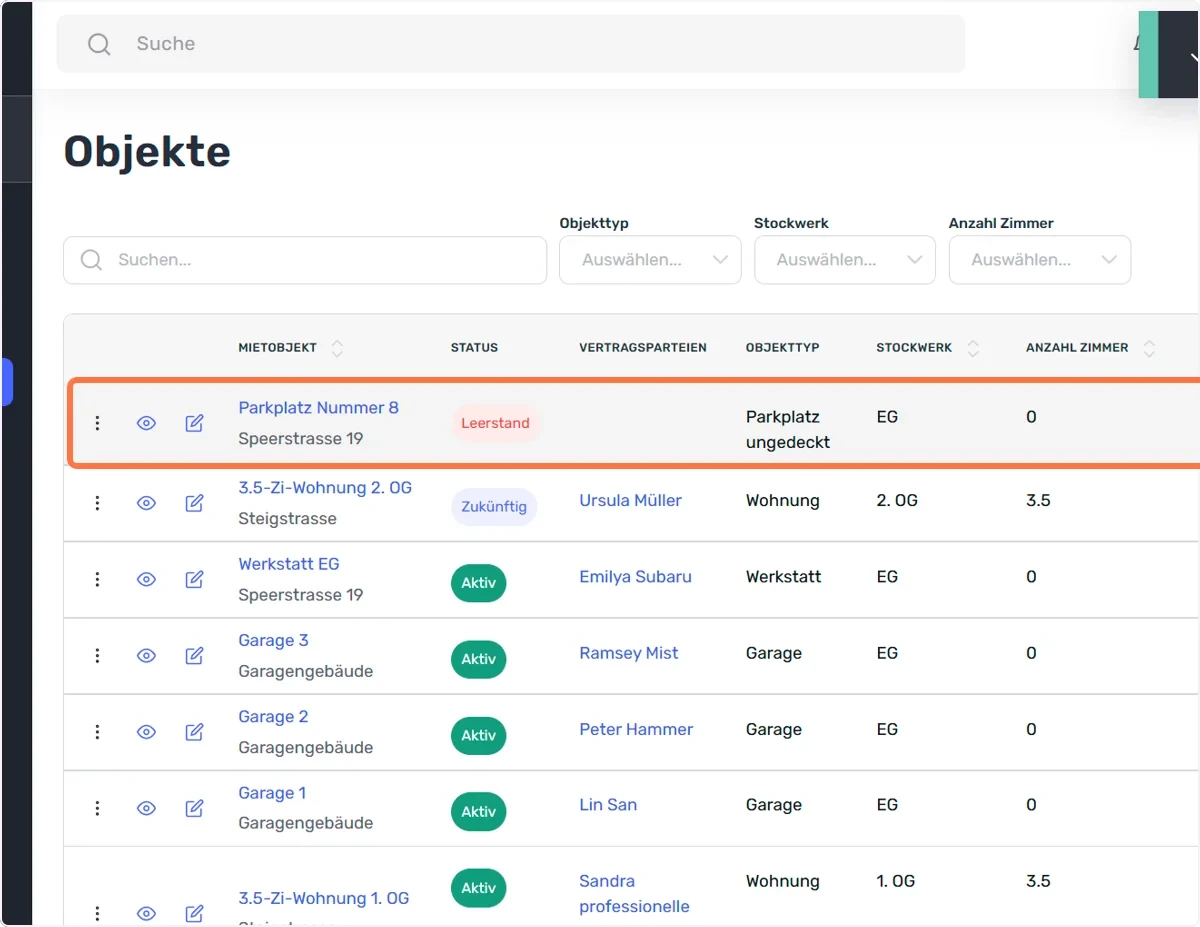This screenshot has height=927, width=1200.
Task: Open the Objekttyp filter dropdown
Action: point(650,260)
